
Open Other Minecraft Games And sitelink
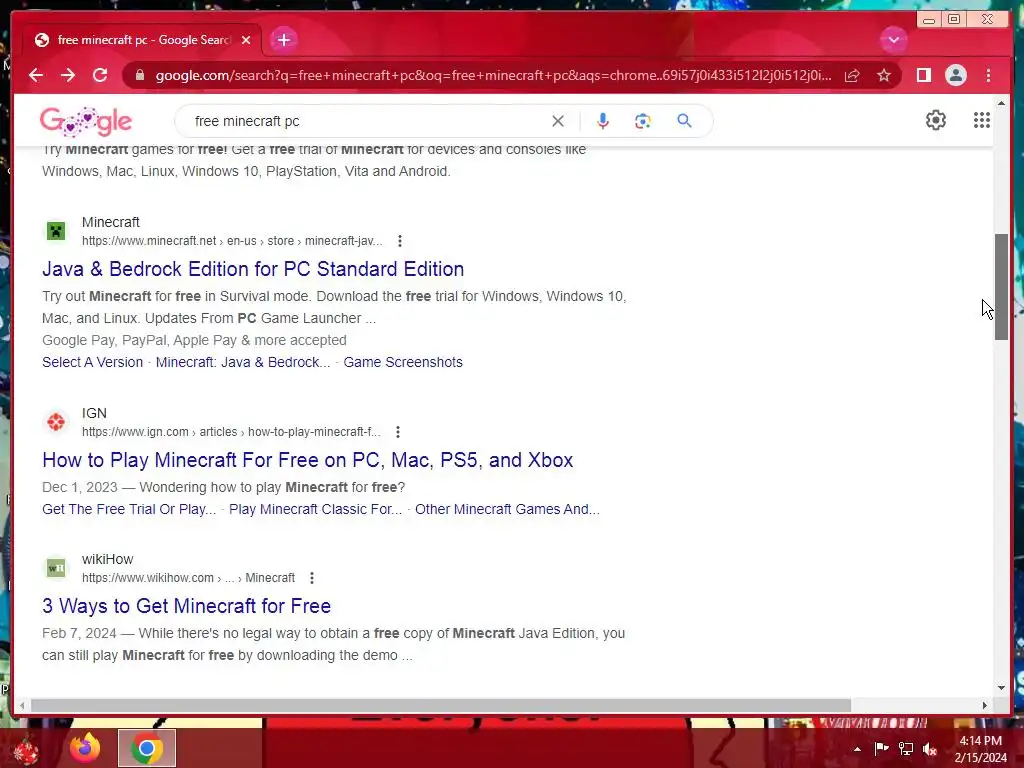tap(507, 509)
